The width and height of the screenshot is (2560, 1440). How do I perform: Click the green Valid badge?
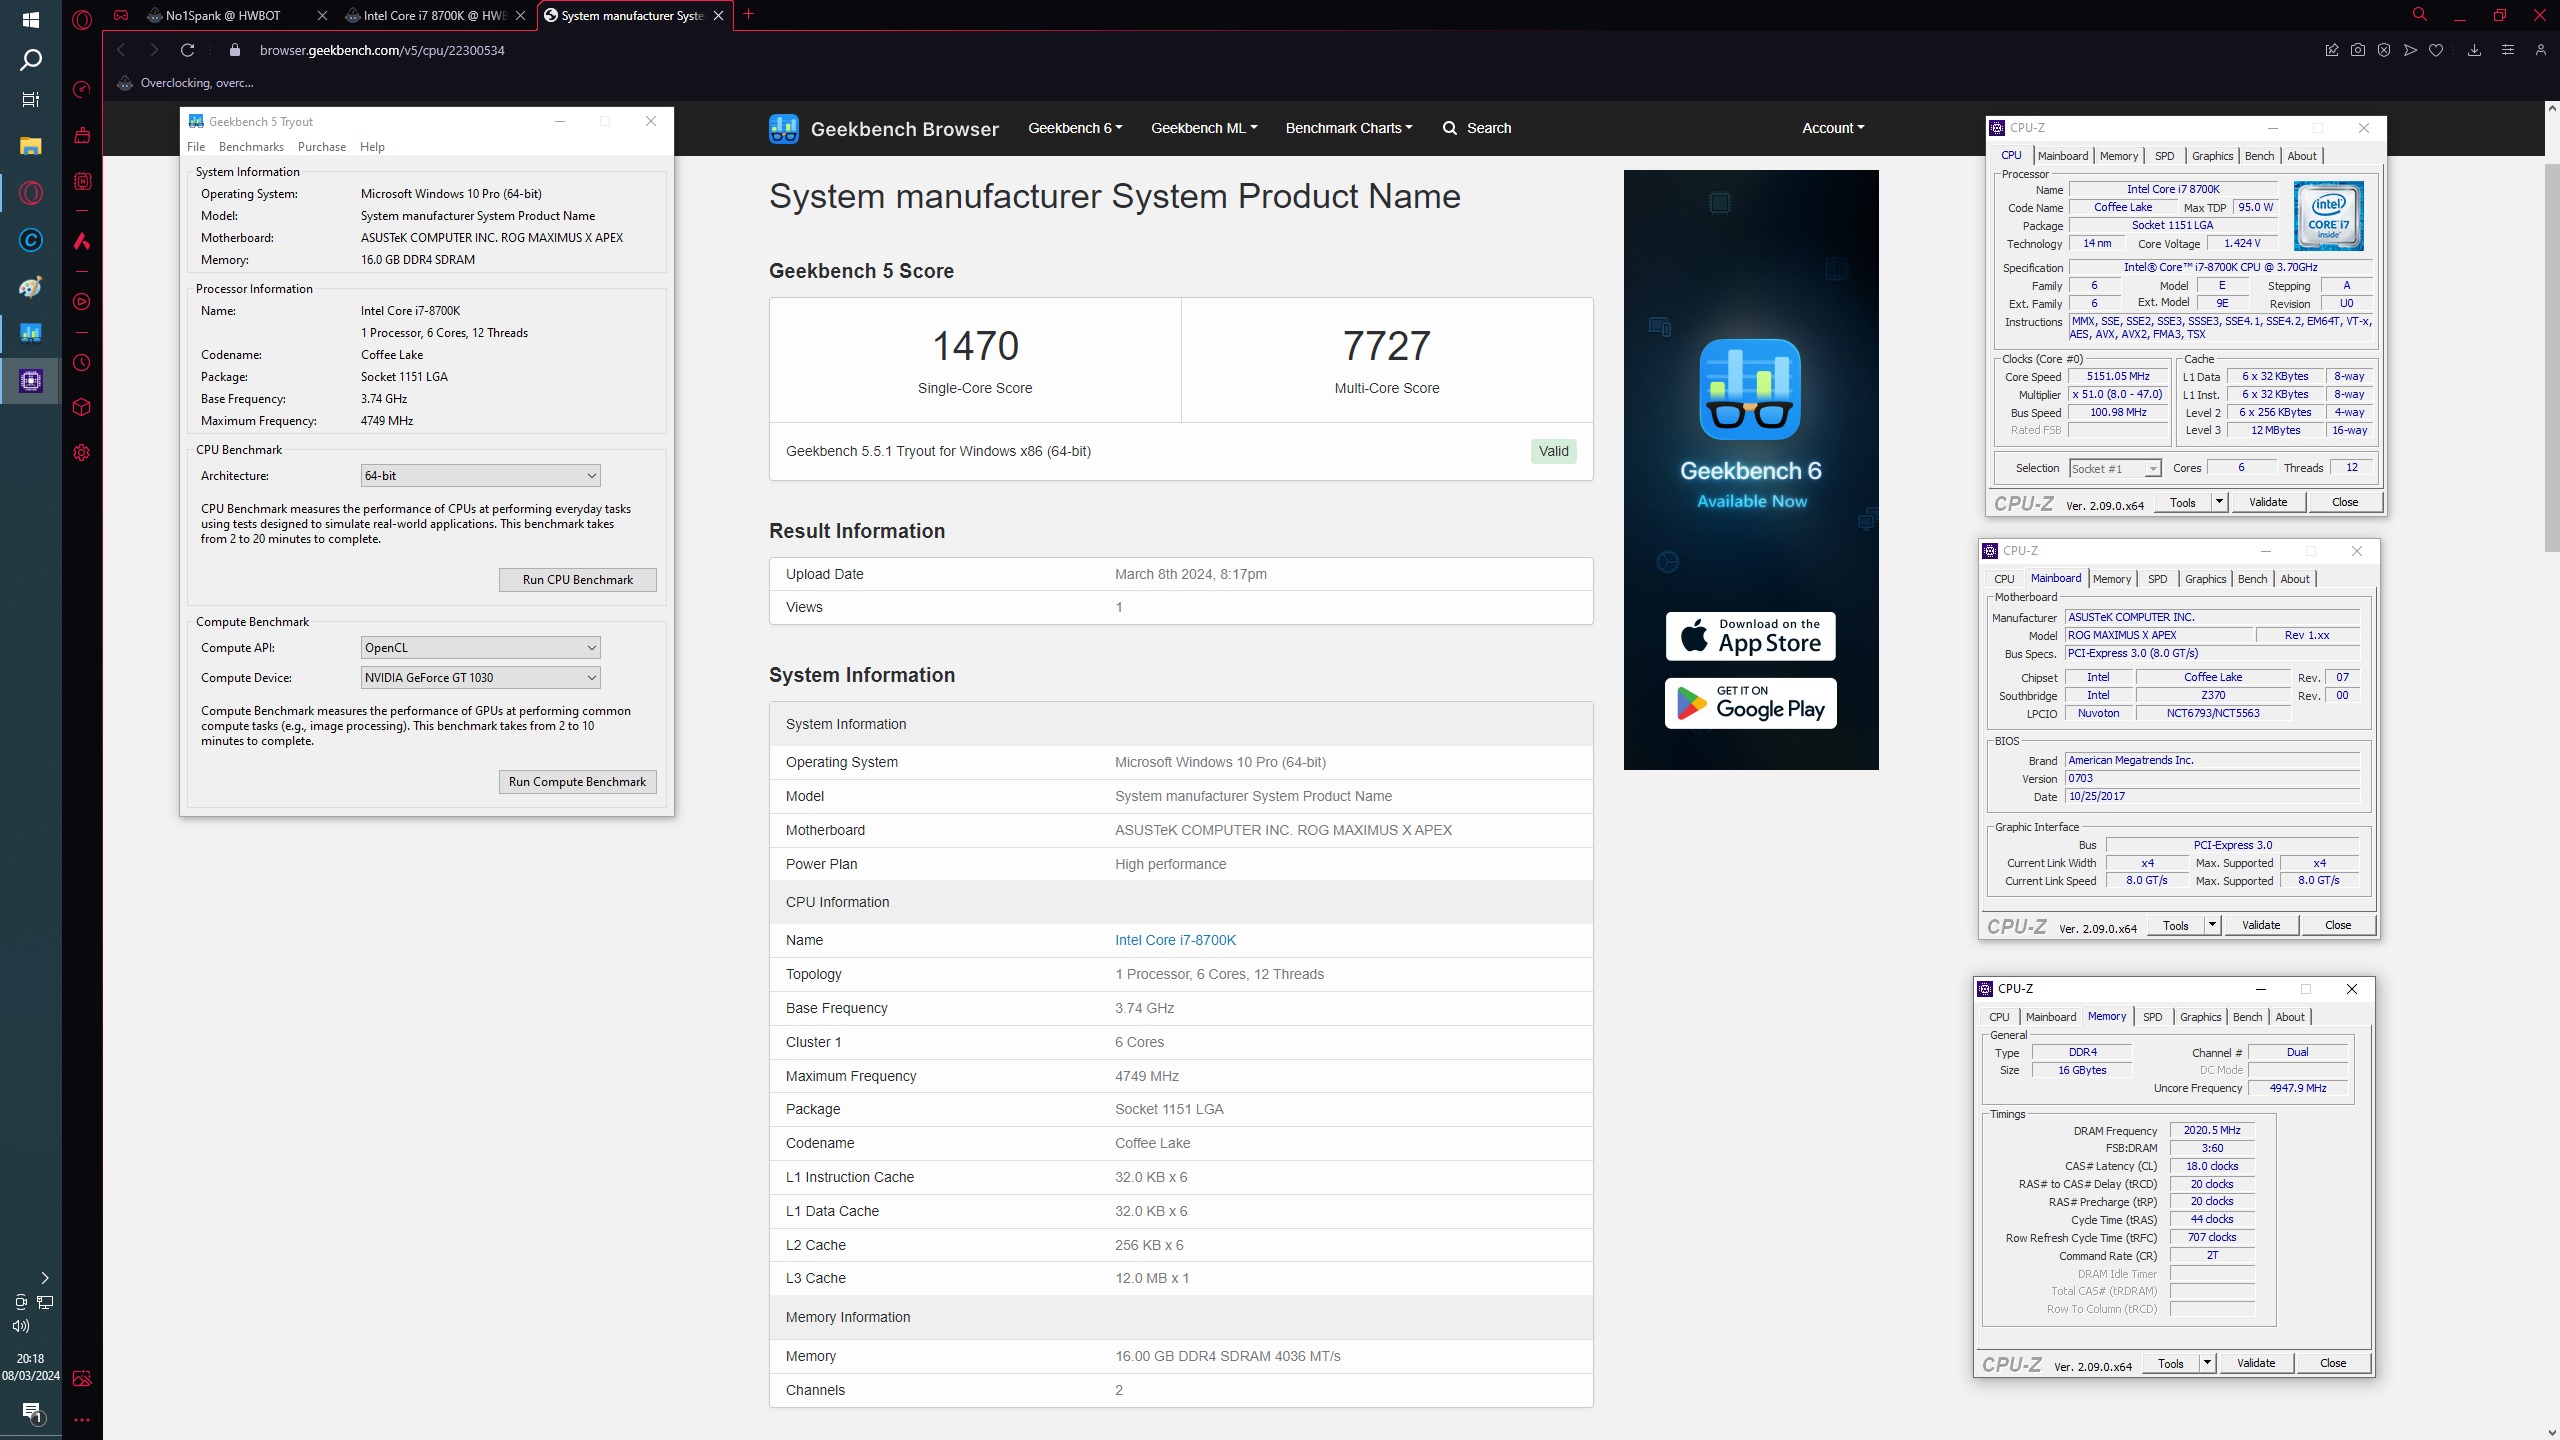click(1553, 451)
